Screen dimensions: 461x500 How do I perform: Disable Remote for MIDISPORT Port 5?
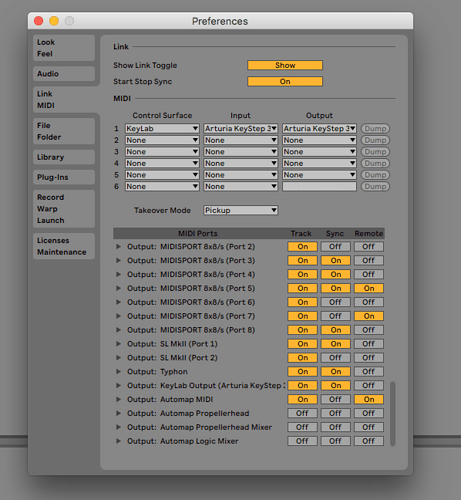pos(369,288)
